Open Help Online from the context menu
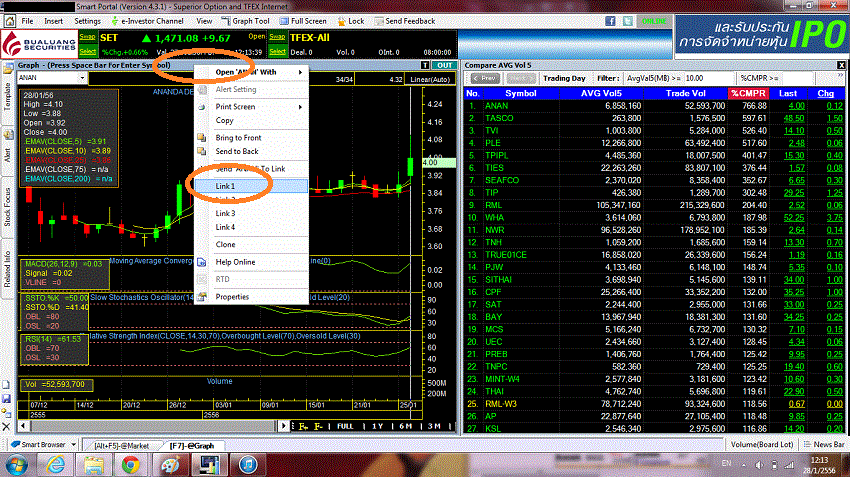850x477 pixels. [x=235, y=262]
